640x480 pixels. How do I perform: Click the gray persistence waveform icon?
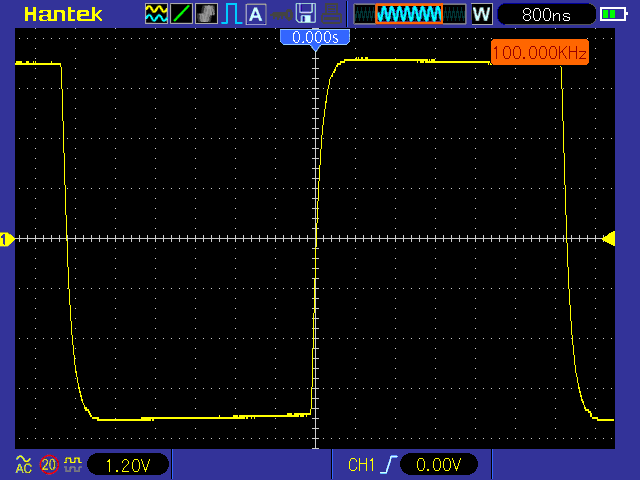[207, 13]
